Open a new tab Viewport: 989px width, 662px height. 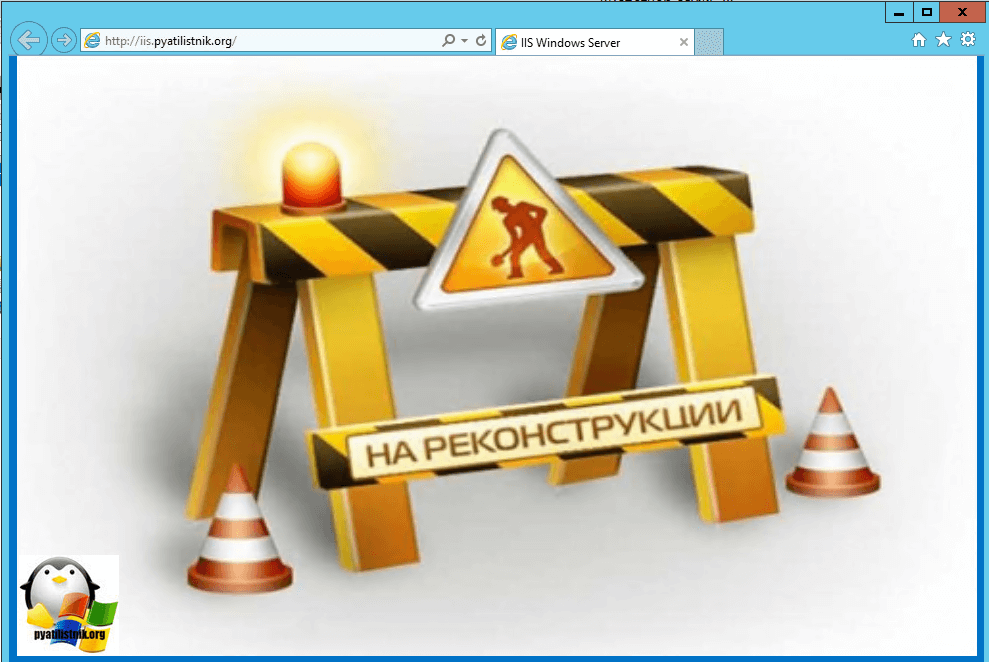click(x=709, y=42)
